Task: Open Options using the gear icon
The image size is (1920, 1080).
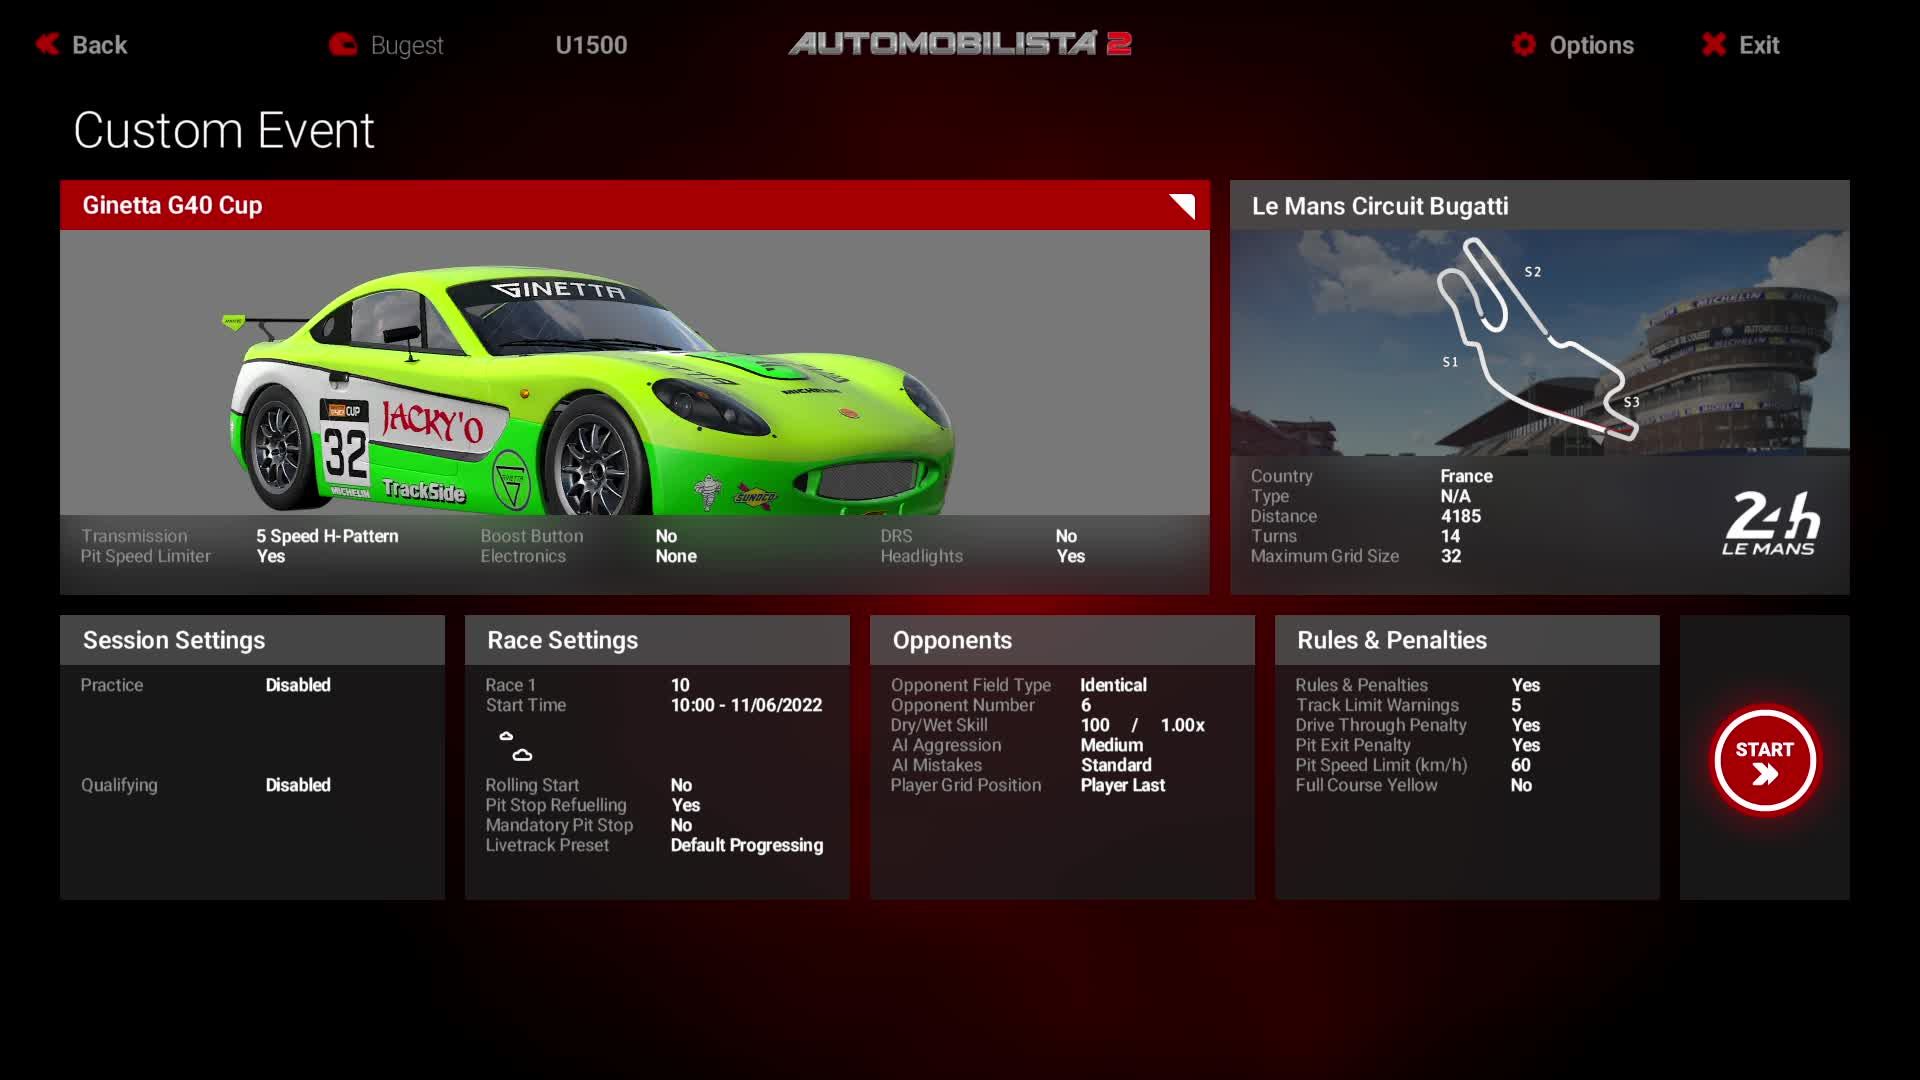Action: pos(1523,44)
